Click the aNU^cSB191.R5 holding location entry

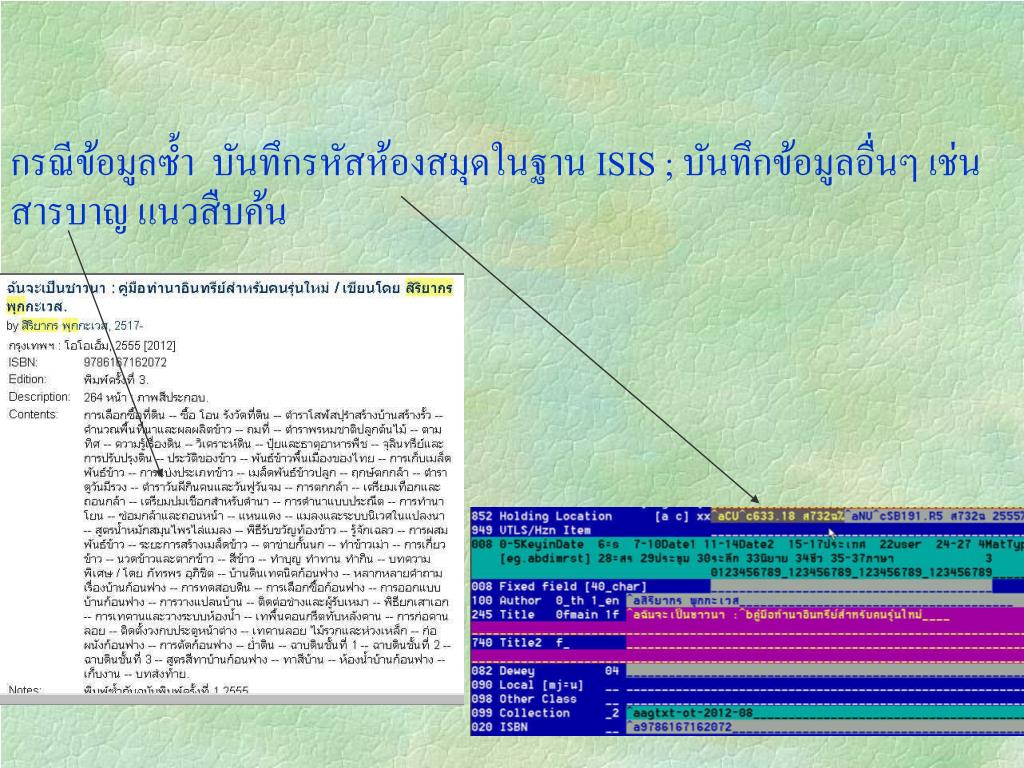click(x=935, y=516)
